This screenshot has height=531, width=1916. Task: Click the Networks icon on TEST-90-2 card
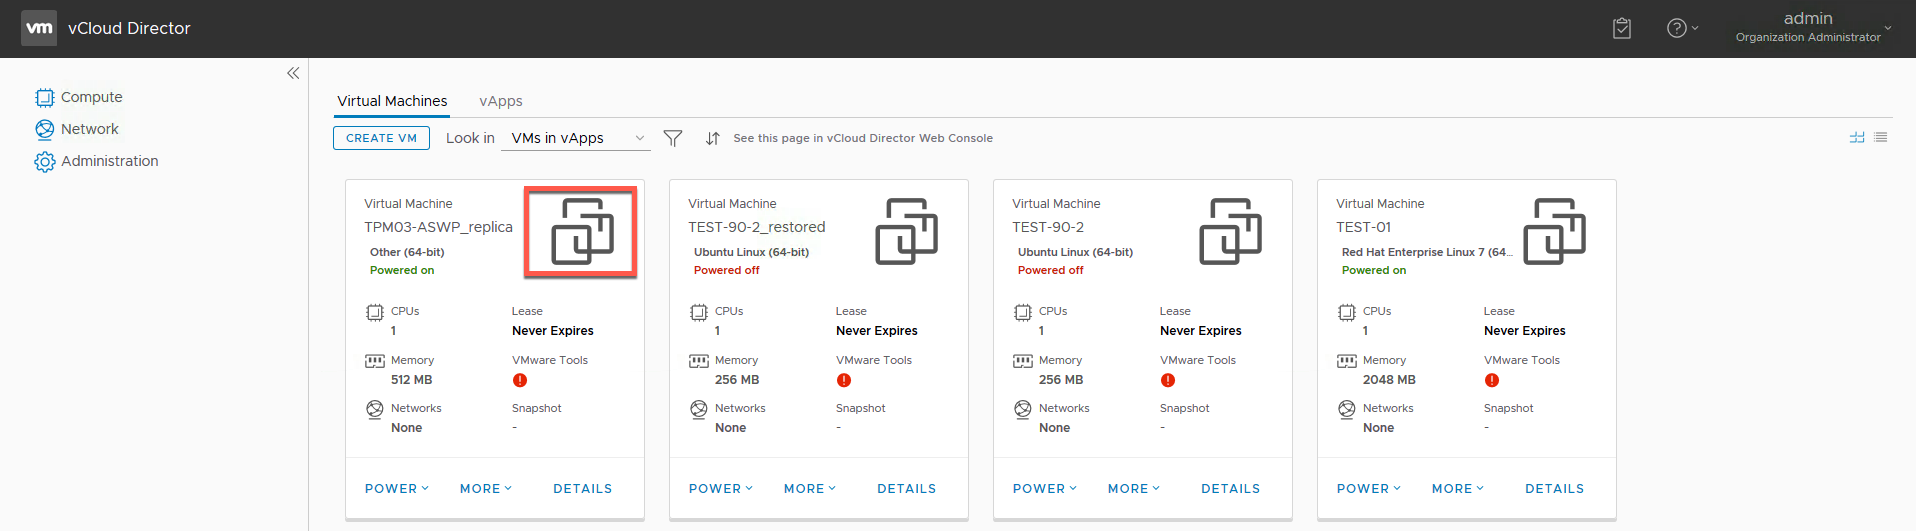pyautogui.click(x=1023, y=409)
